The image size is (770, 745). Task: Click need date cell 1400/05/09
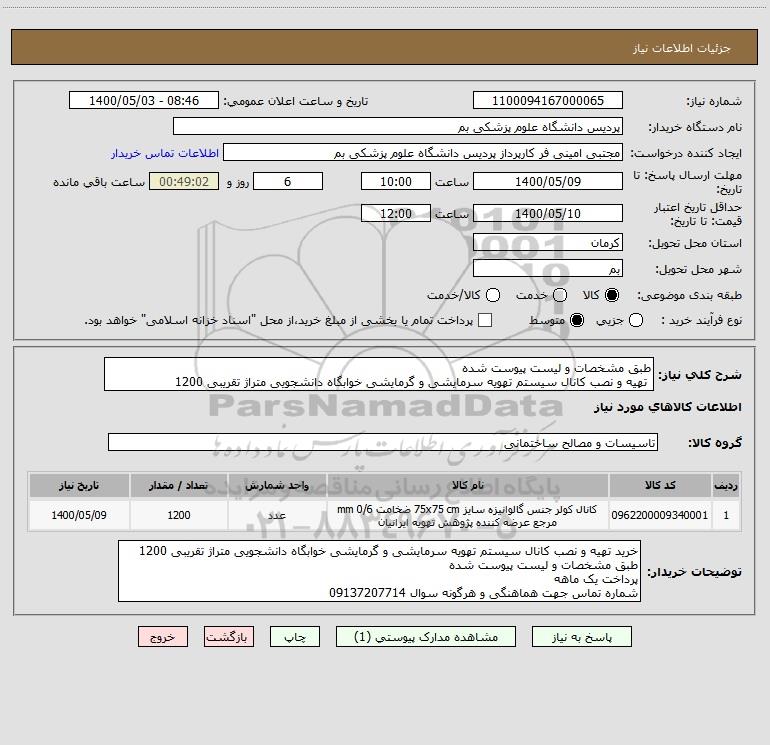click(x=79, y=515)
